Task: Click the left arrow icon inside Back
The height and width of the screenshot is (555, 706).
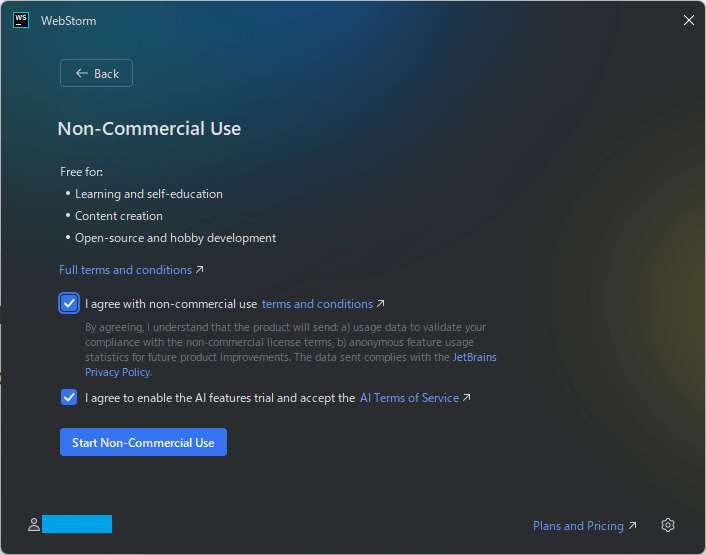Action: pos(82,73)
